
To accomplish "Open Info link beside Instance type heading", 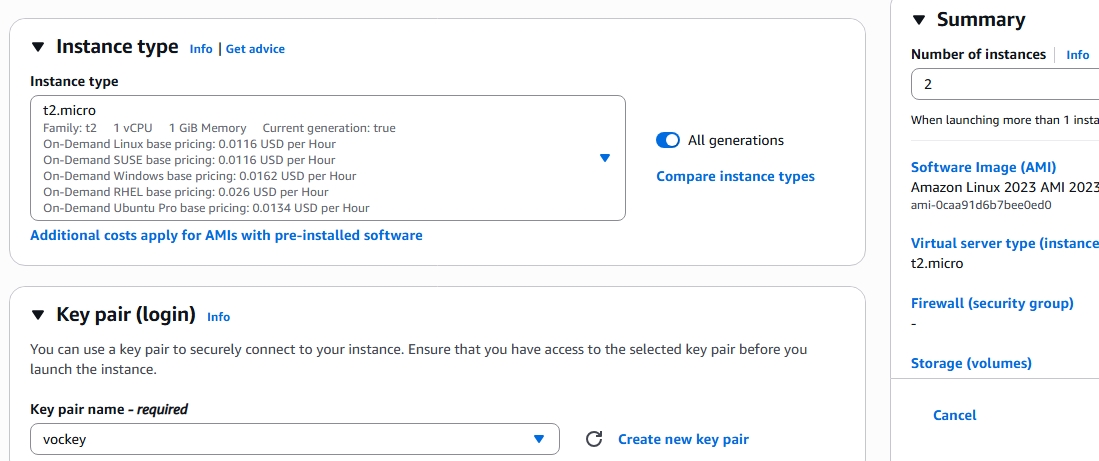I will coord(201,49).
